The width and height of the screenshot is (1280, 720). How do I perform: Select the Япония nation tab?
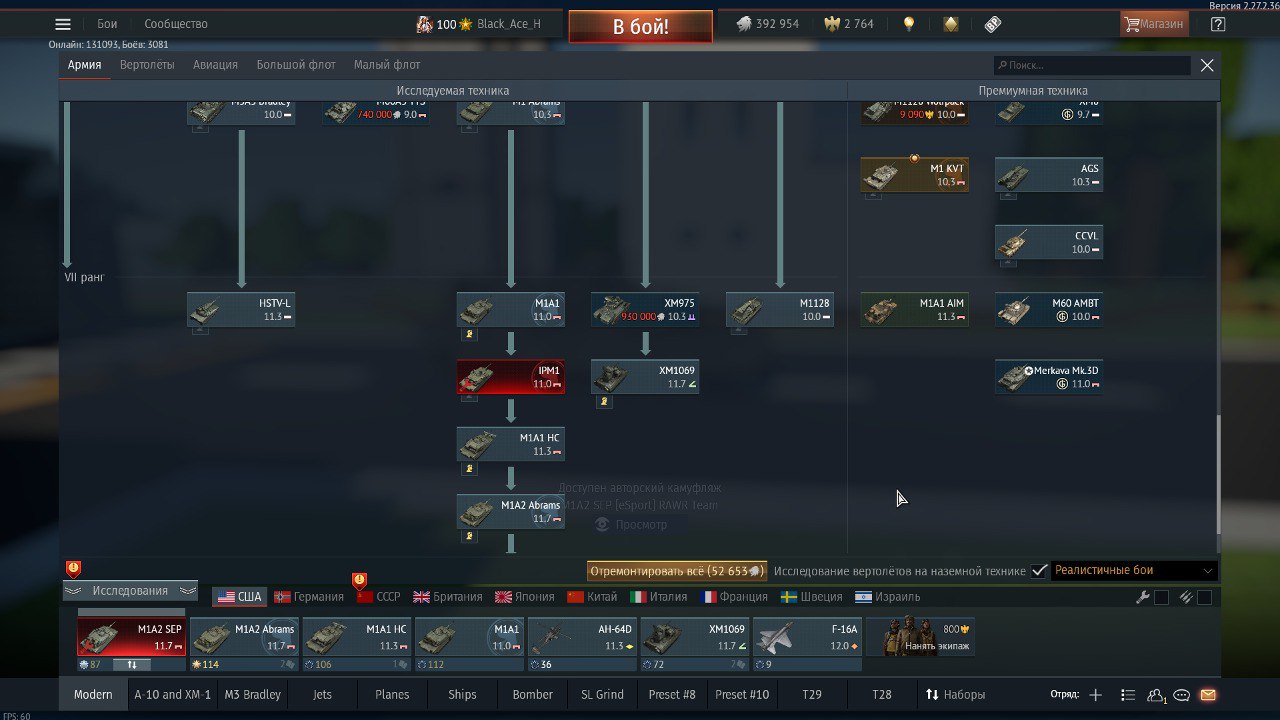tap(525, 597)
